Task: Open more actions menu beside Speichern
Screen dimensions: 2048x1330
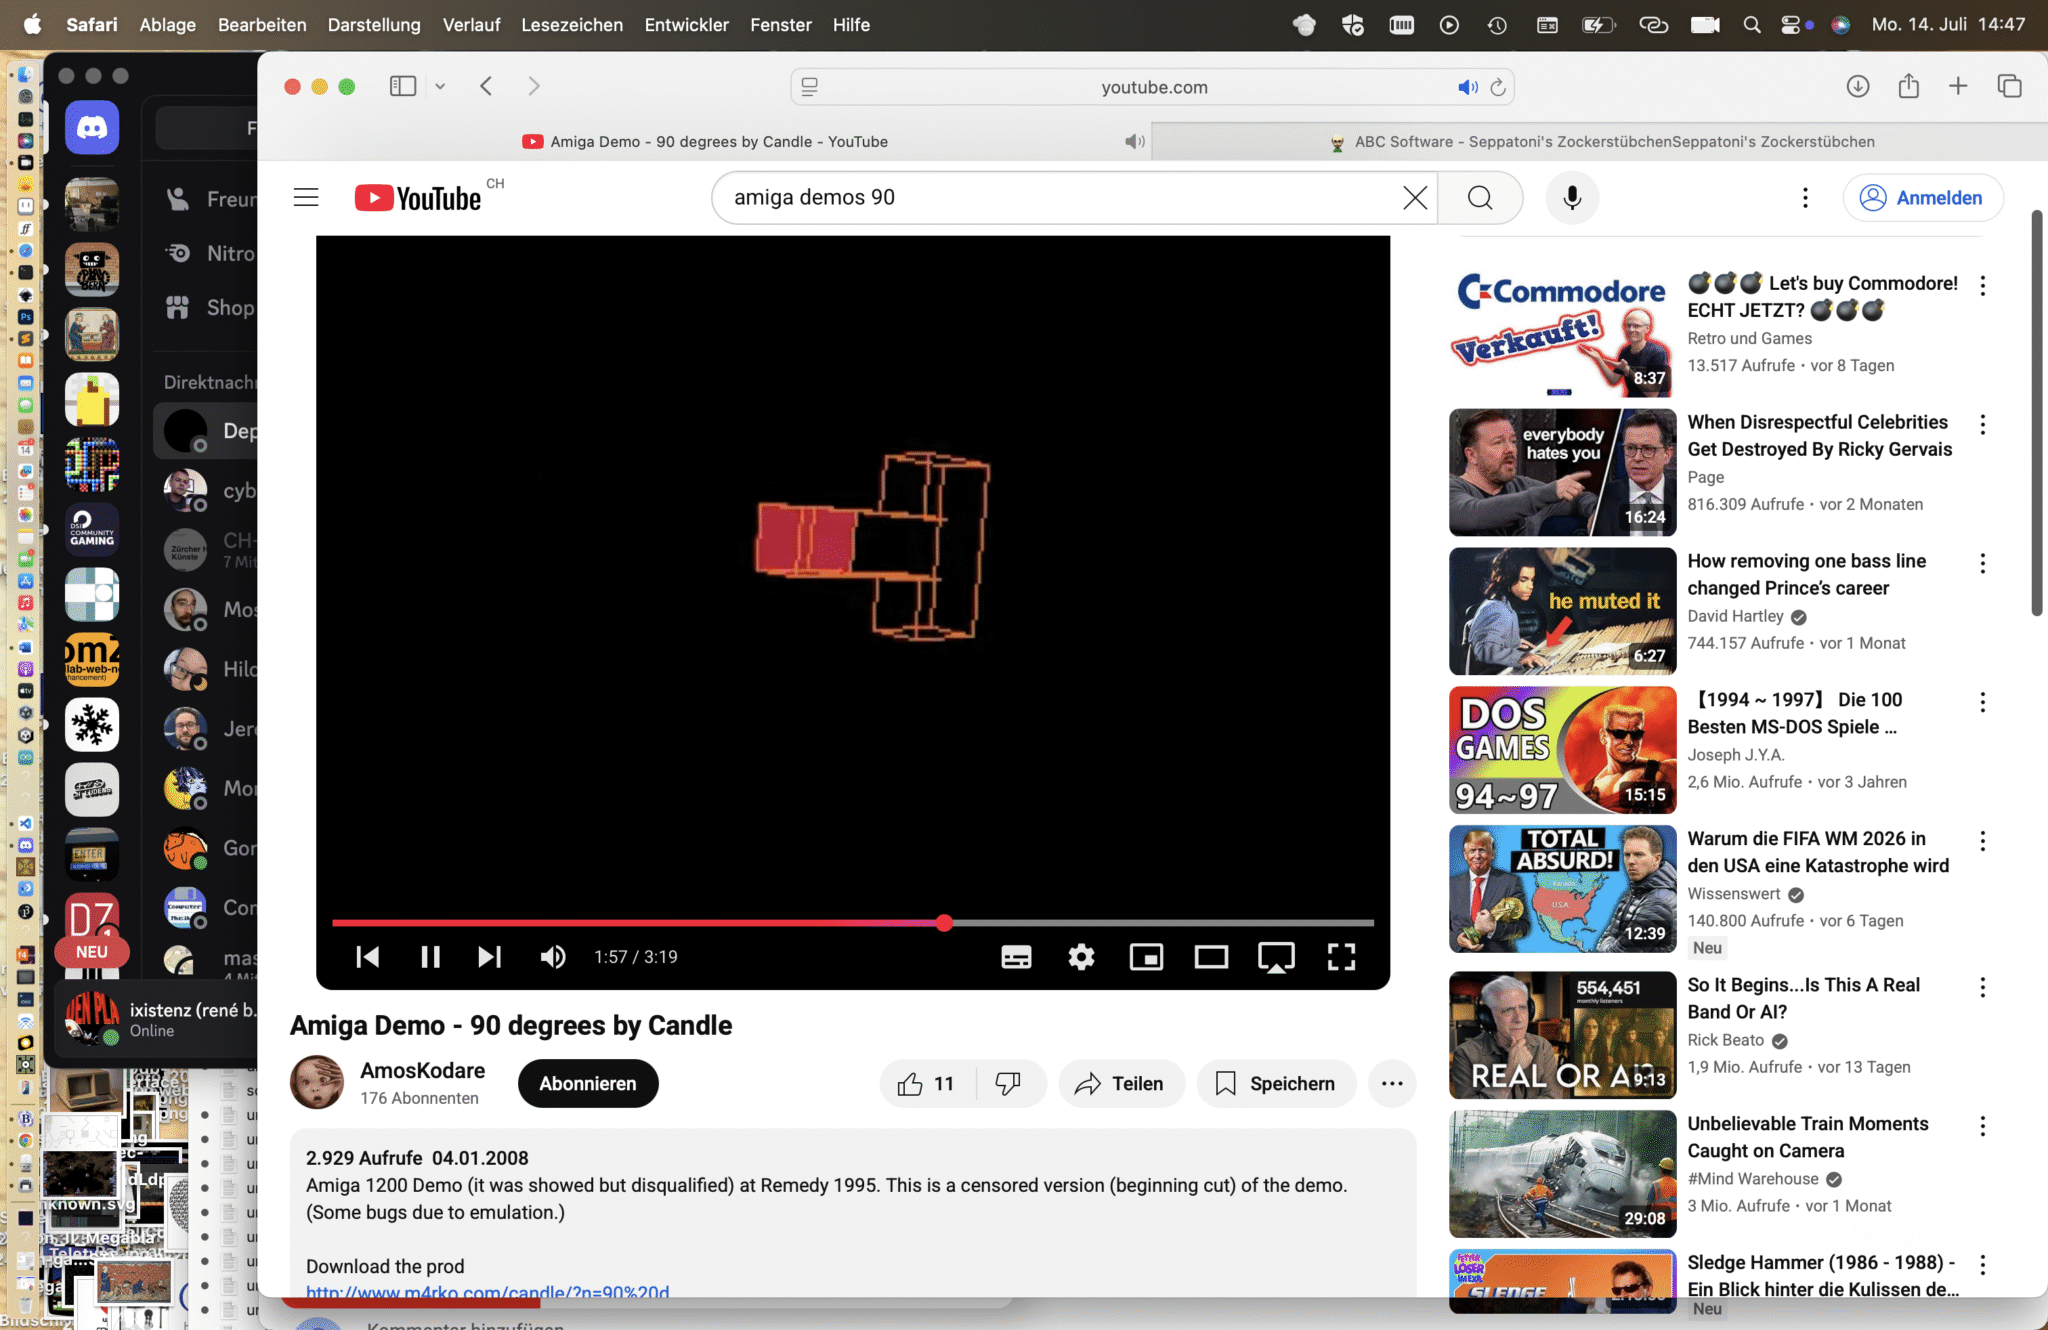Action: pyautogui.click(x=1392, y=1084)
